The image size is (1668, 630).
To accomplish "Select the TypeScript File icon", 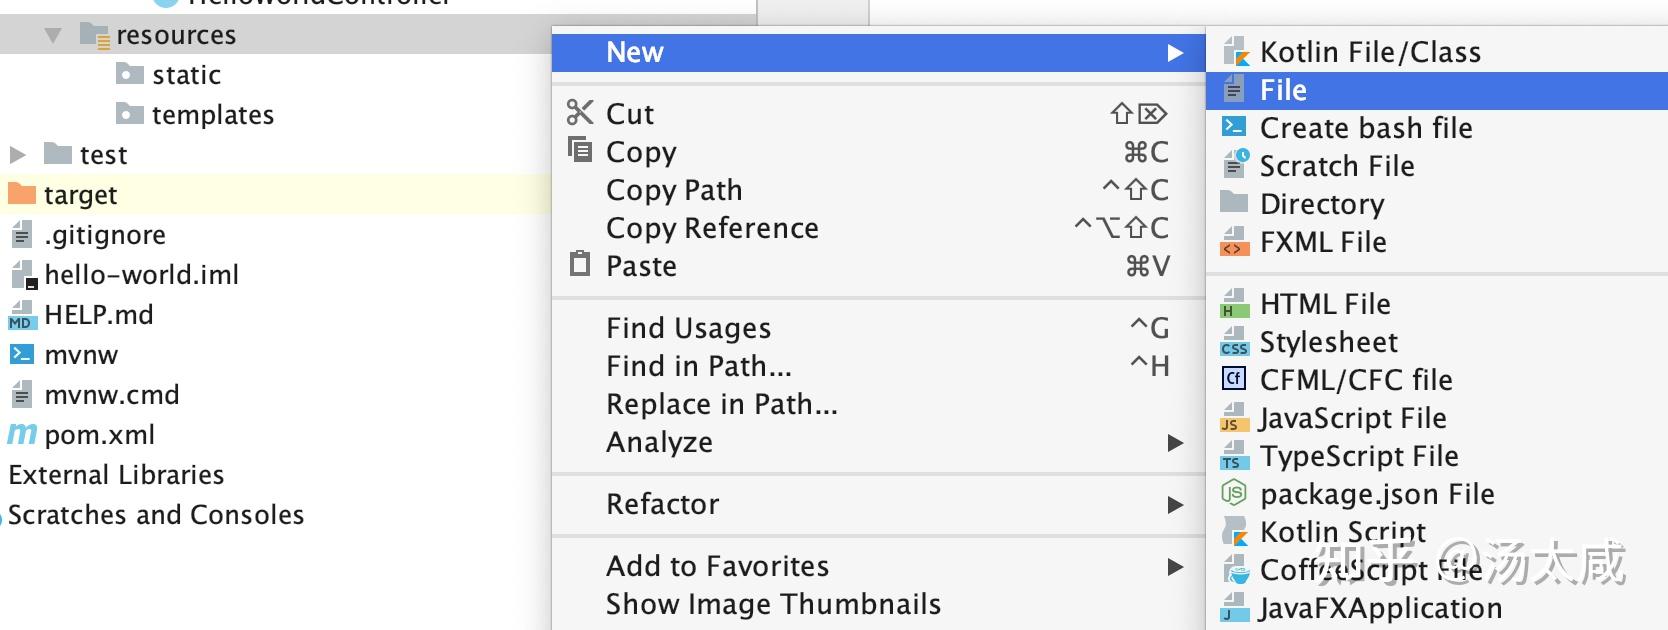I will pos(1235,455).
